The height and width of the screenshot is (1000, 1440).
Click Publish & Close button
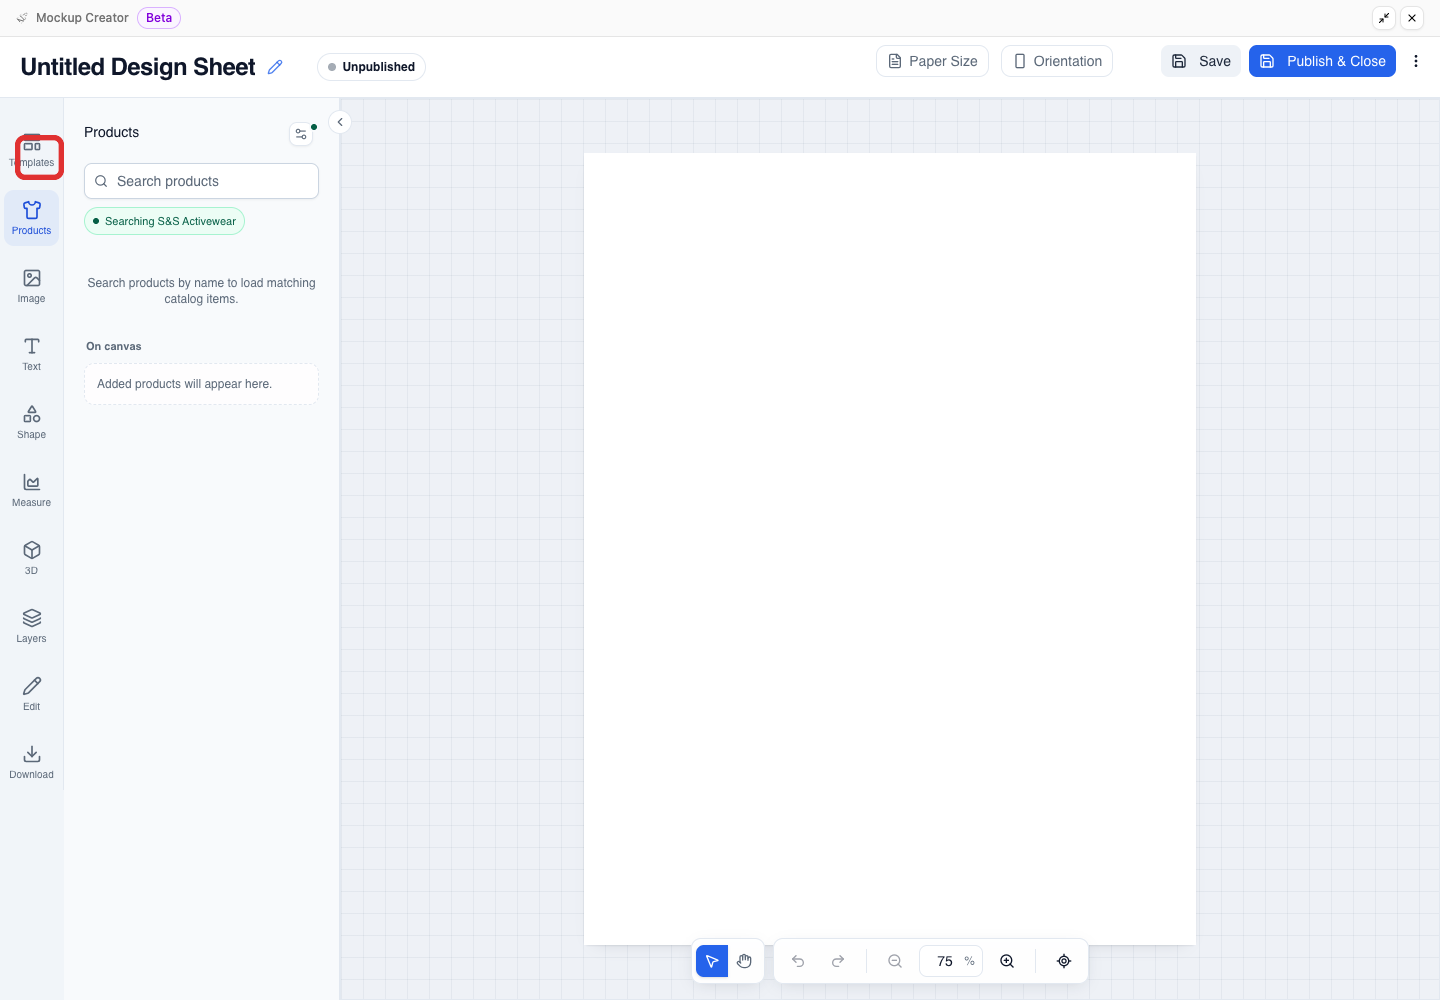[x=1322, y=61]
